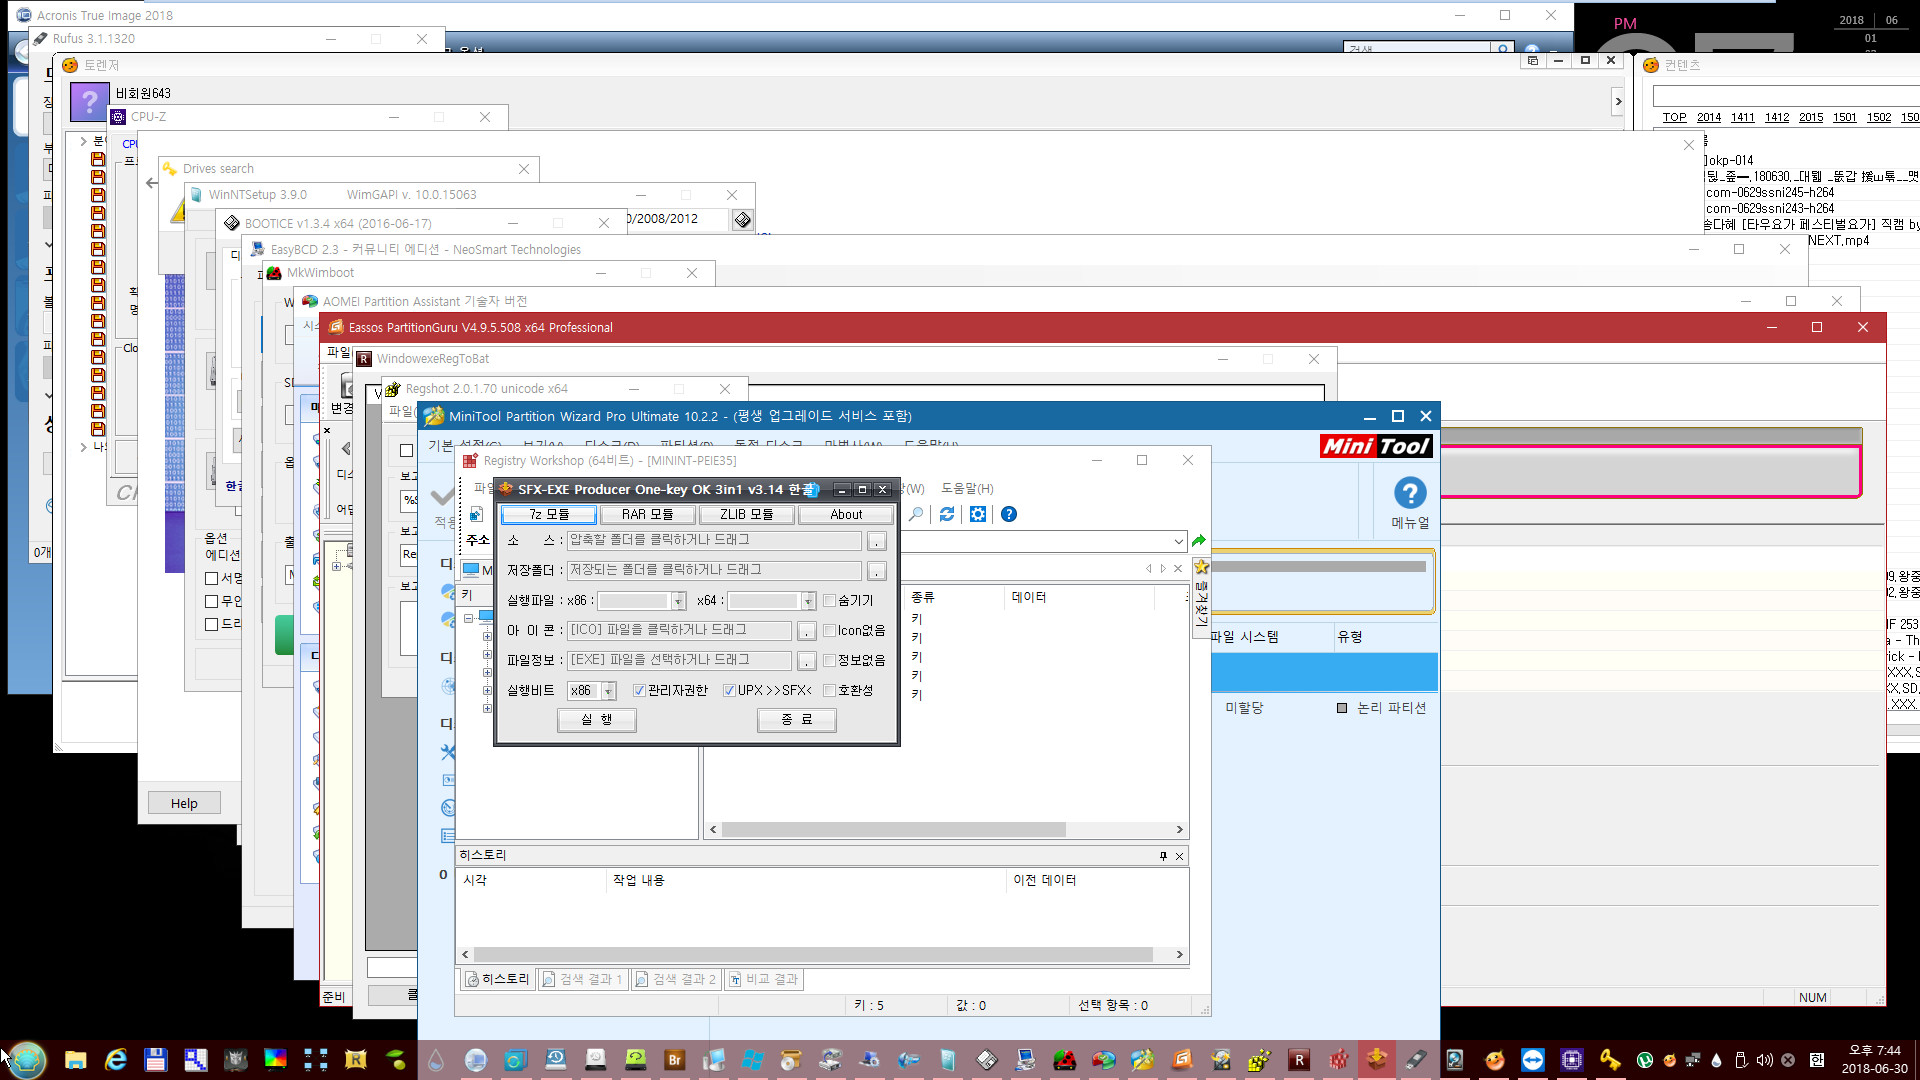Screen dimensions: 1920x1080
Task: Open the Adobe Bridge Br taskbar icon
Action: tap(674, 1060)
